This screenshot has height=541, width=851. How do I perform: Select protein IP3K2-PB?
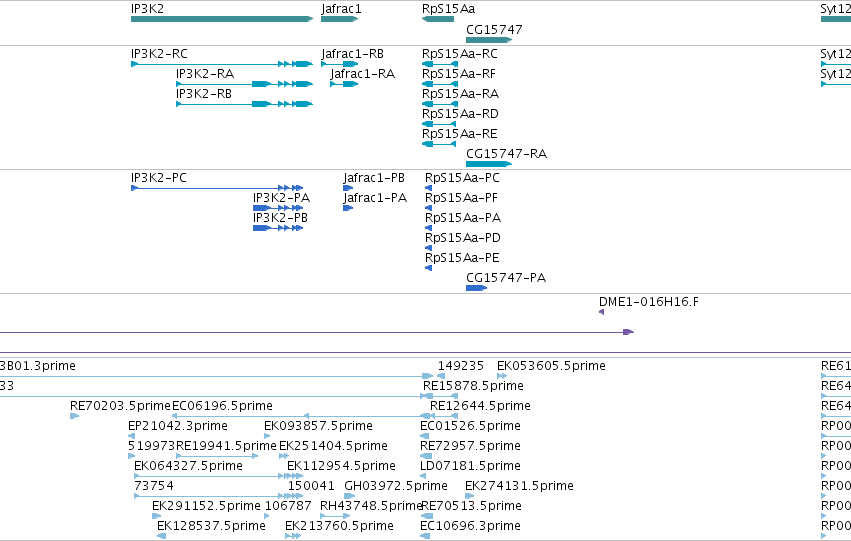click(x=278, y=228)
